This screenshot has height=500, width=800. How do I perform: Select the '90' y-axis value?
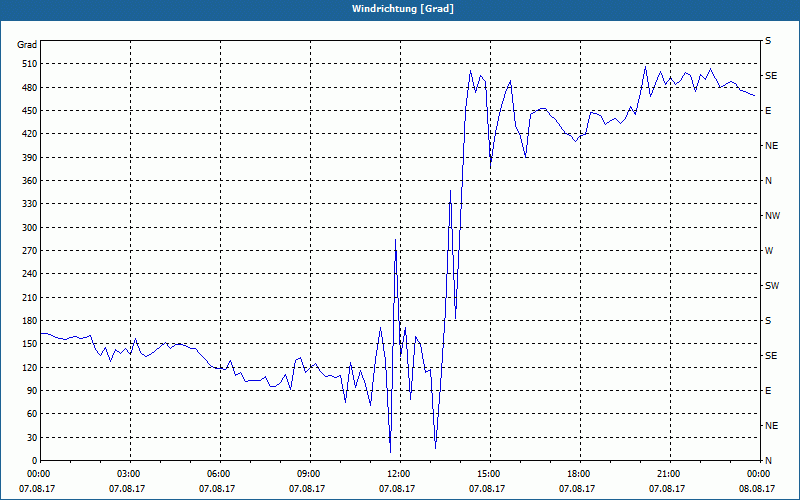[32, 391]
